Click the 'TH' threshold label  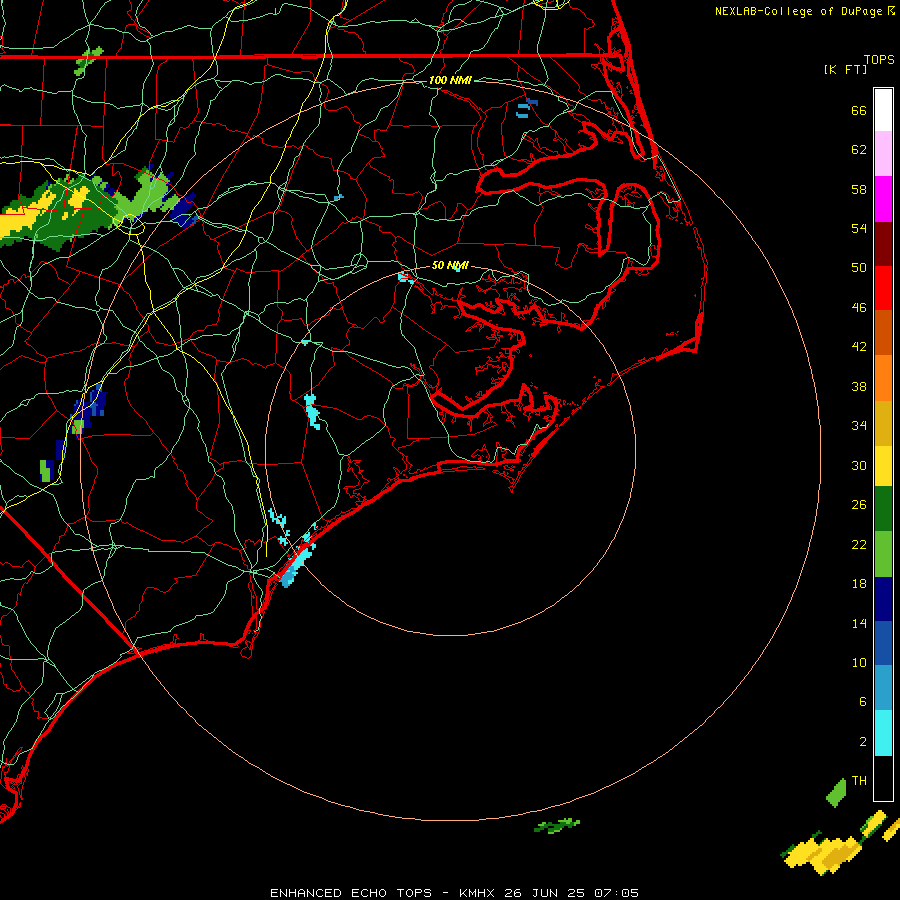(859, 781)
